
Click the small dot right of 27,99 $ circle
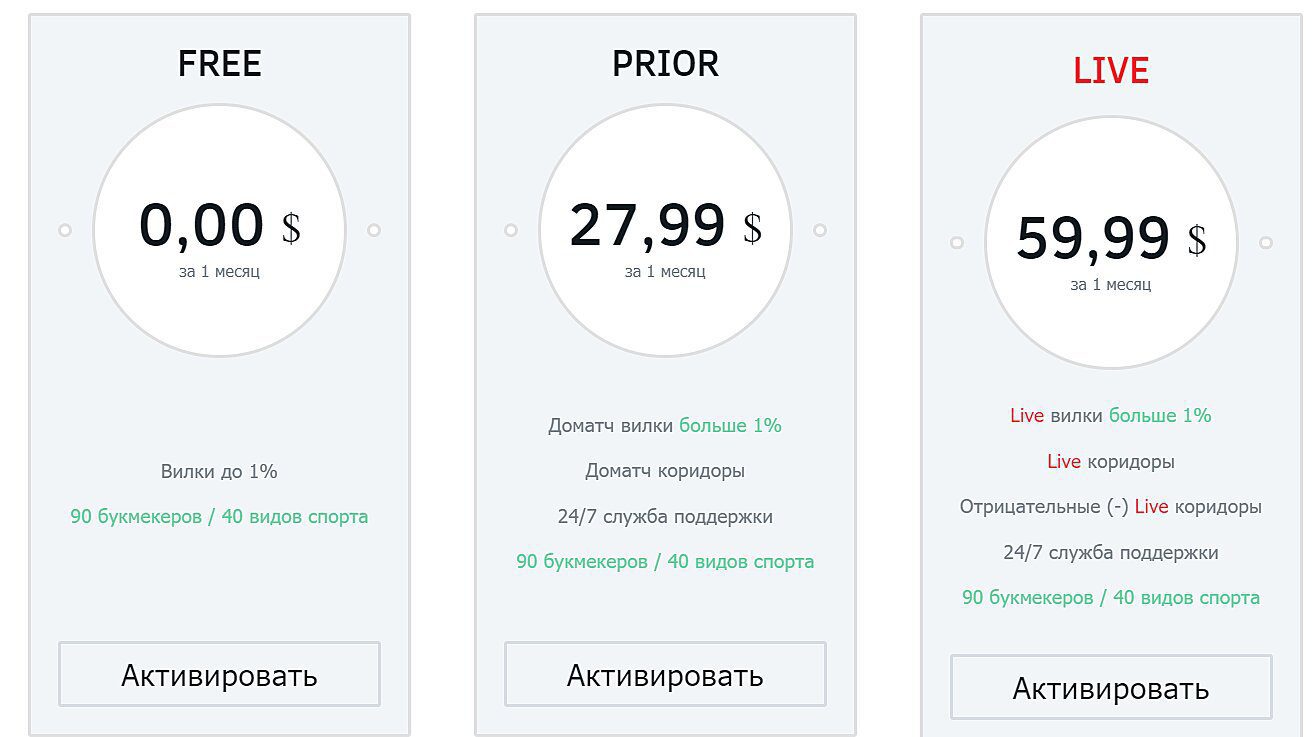(x=820, y=230)
